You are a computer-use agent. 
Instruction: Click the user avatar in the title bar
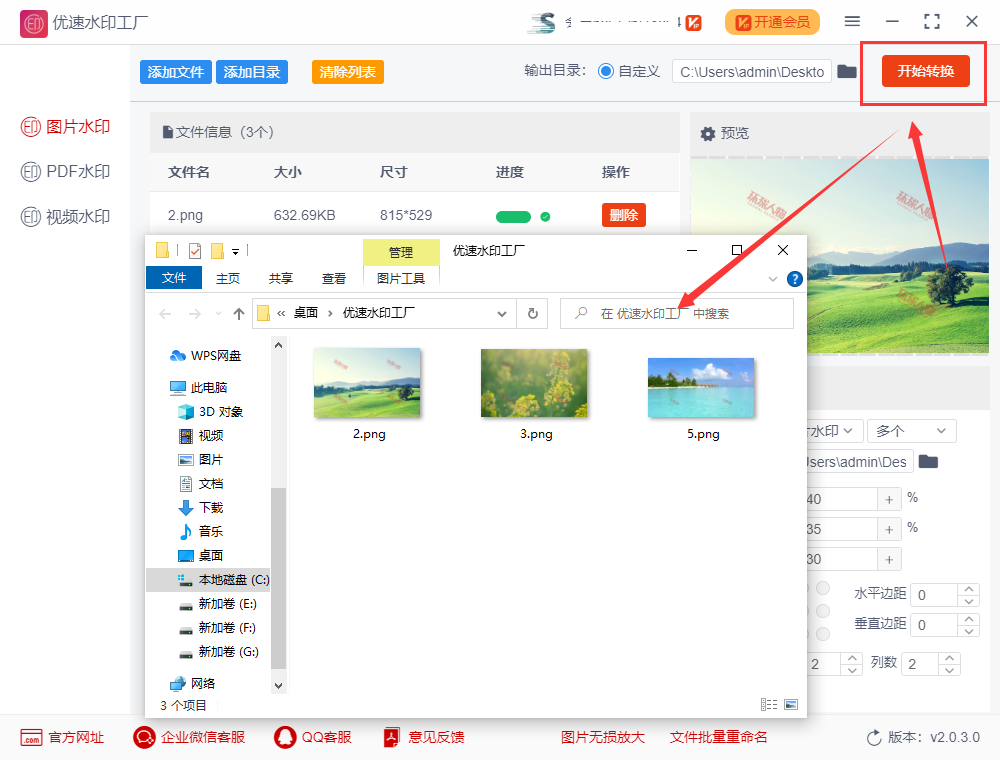pos(542,22)
